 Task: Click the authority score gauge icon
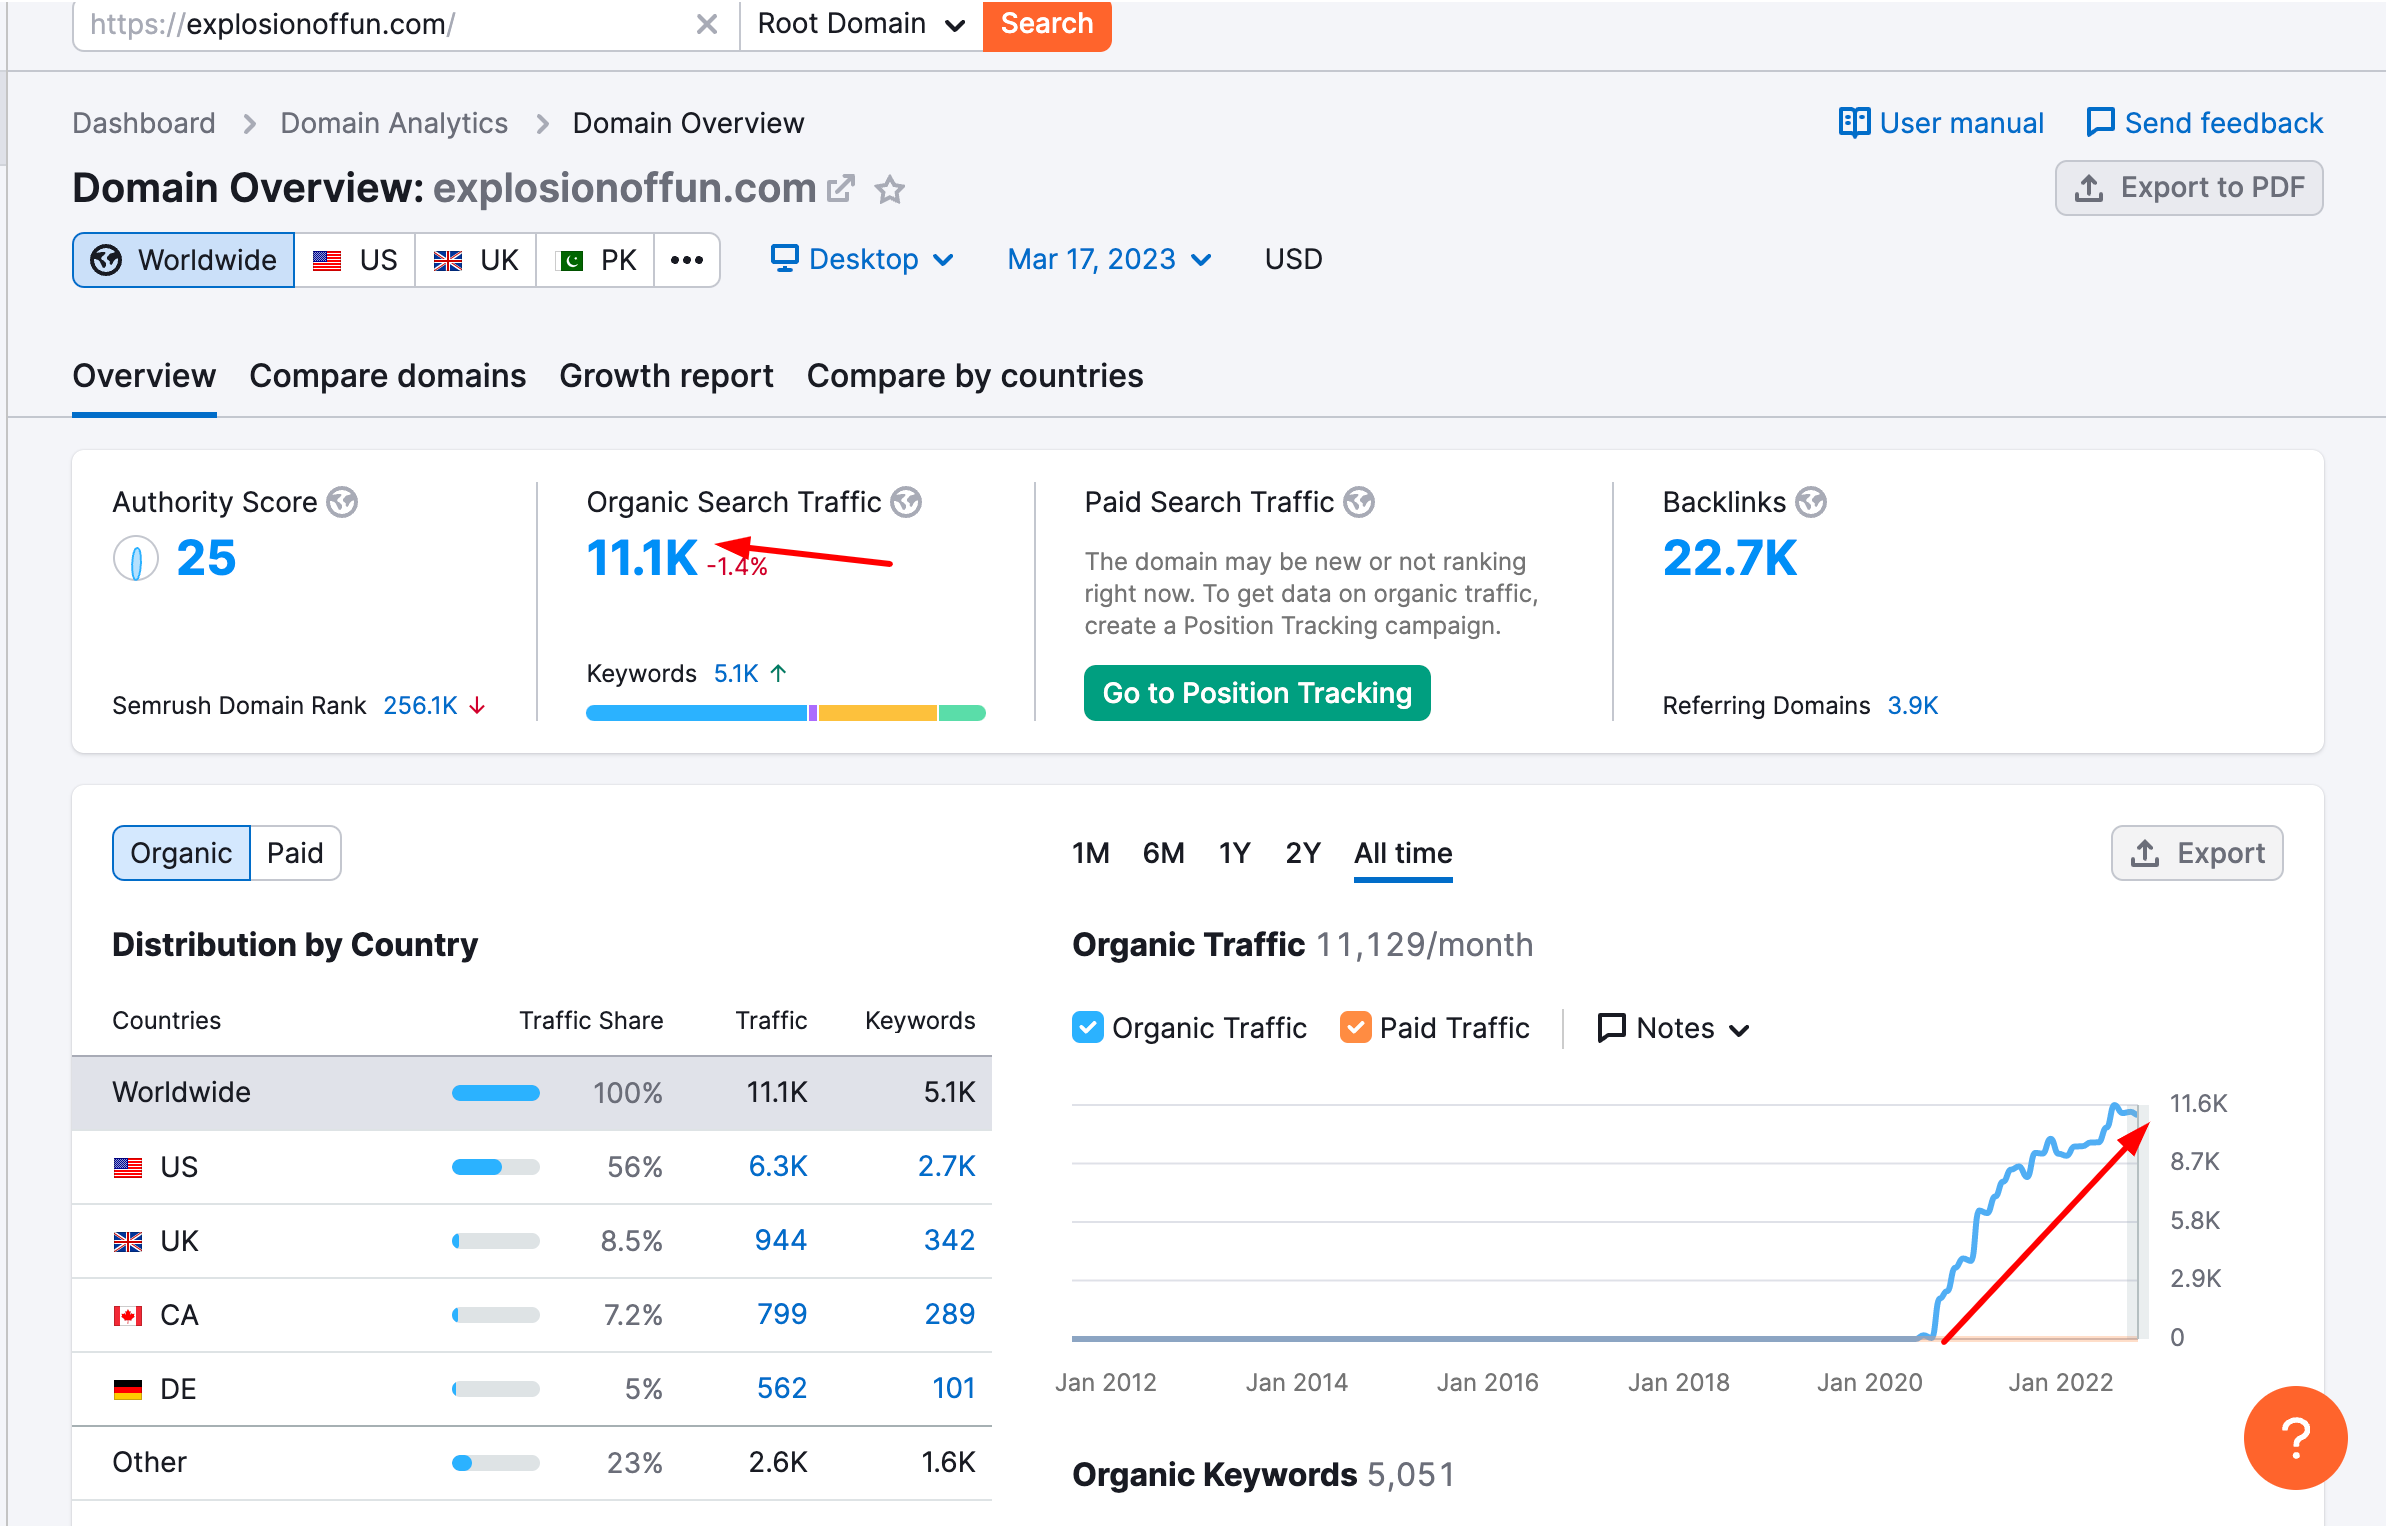click(135, 558)
